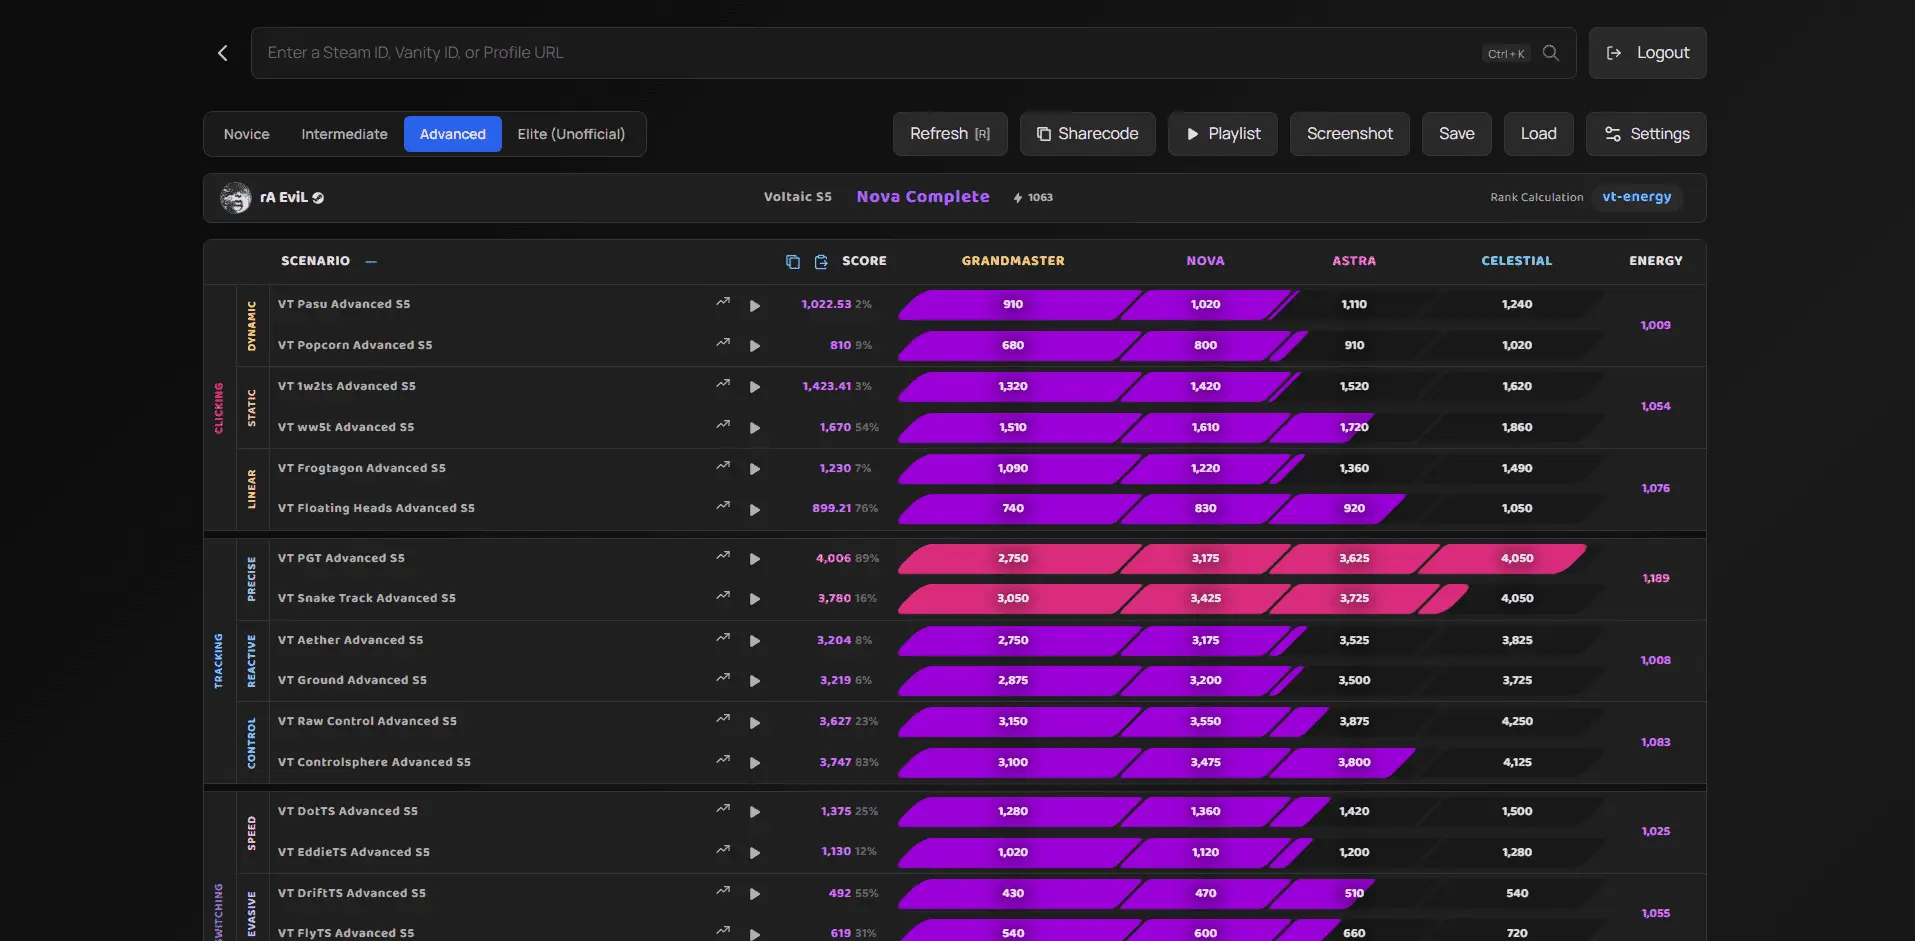This screenshot has height=941, width=1915.
Task: Click inside the Steam ID search field
Action: (700, 52)
